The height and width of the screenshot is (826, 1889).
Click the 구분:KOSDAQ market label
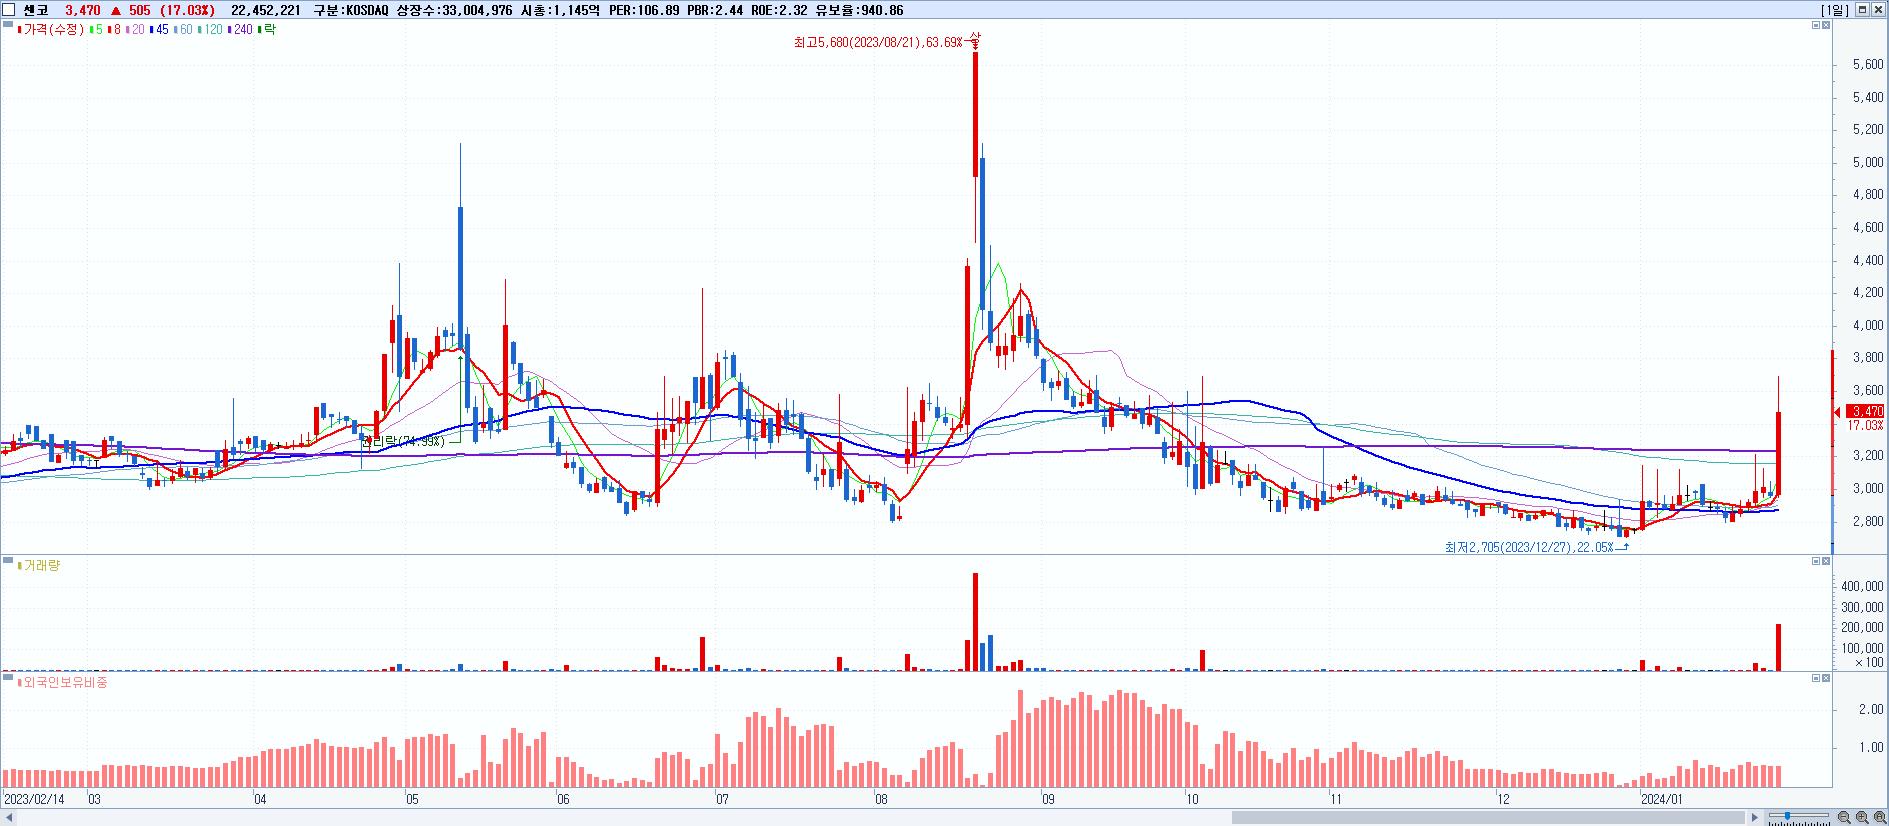(351, 10)
